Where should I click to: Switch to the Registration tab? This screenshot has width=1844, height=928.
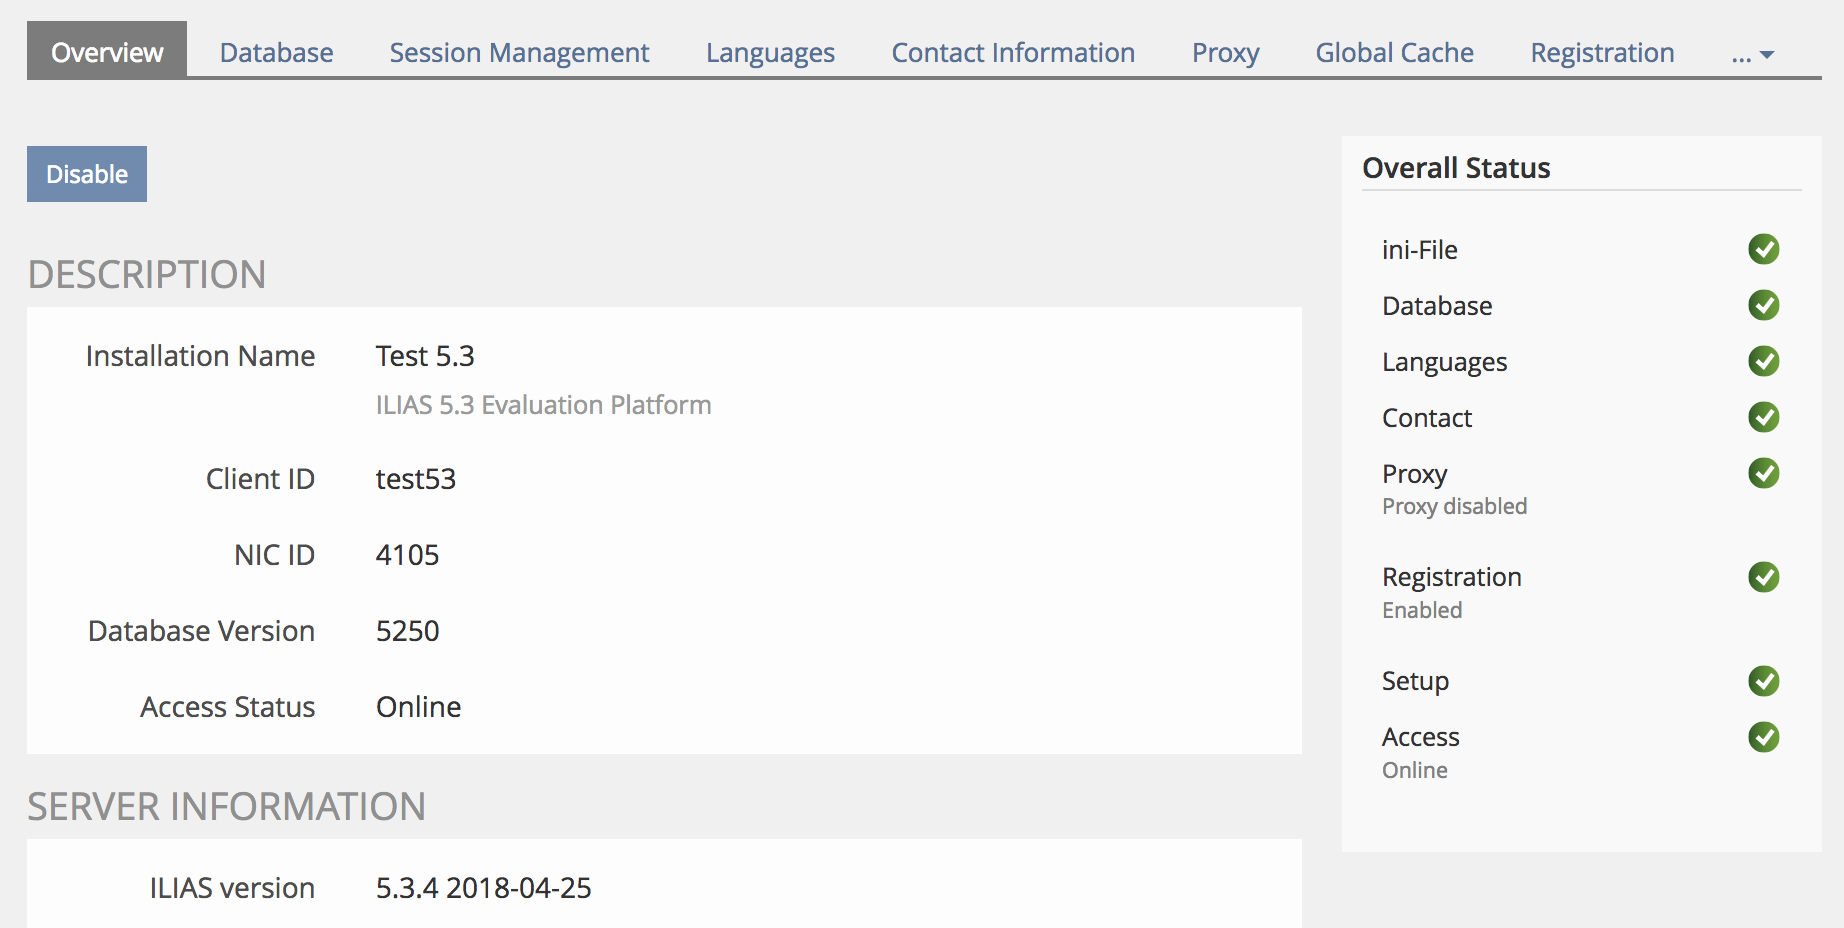pos(1602,53)
